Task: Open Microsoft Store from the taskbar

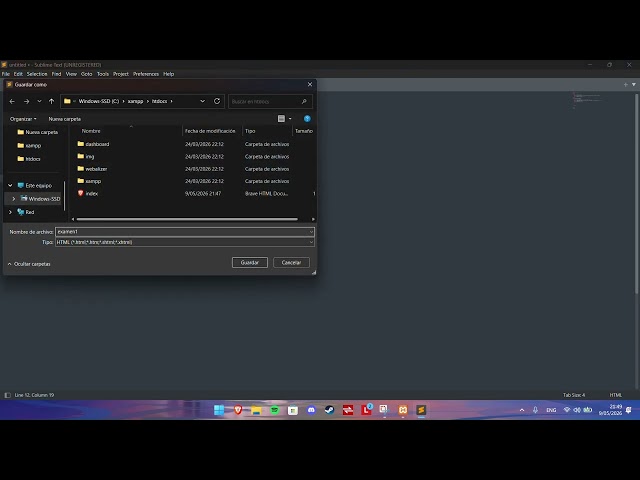Action: point(293,410)
